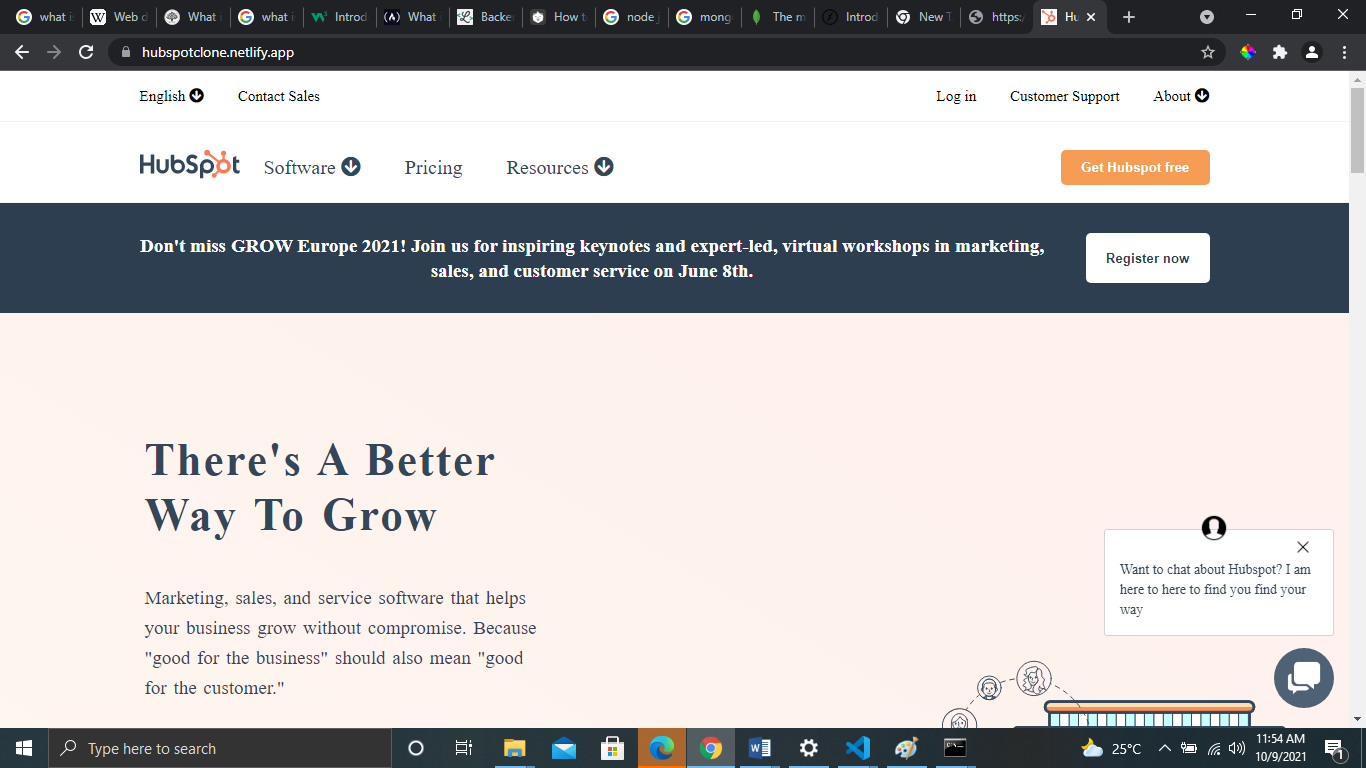Click the taskbar clock showing 11:54 AM
The image size is (1366, 768).
point(1280,748)
